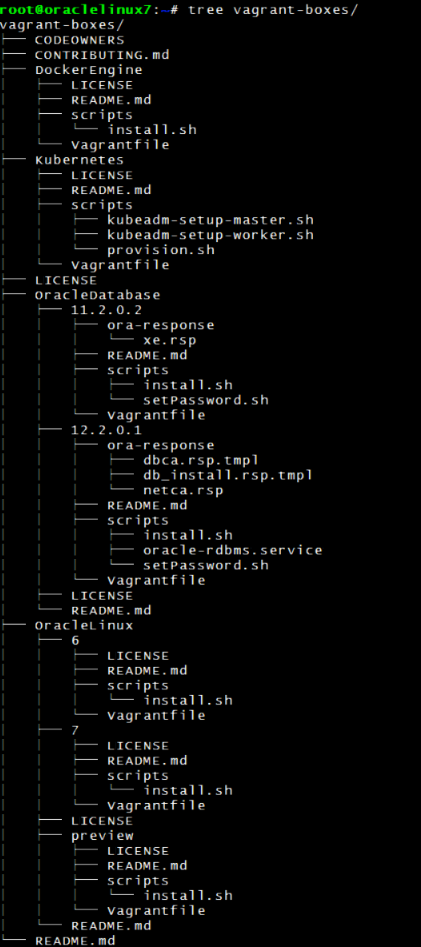Select the 12.2.0.1 version folder

click(x=98, y=430)
